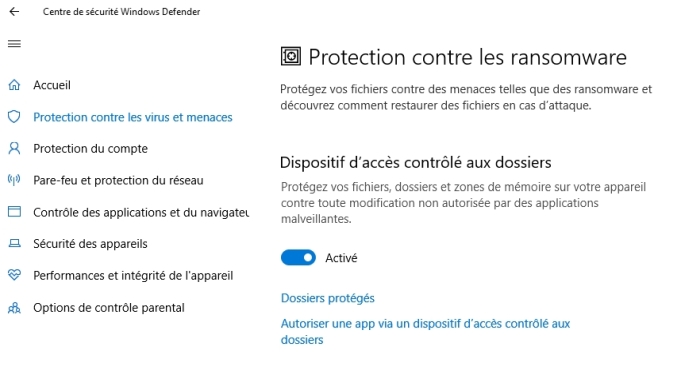
Task: Click Autoriser une app via un dispositif link
Action: point(425,332)
